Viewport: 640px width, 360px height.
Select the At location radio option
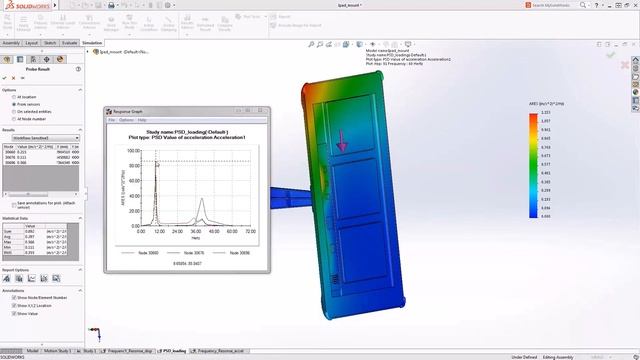pyautogui.click(x=14, y=97)
